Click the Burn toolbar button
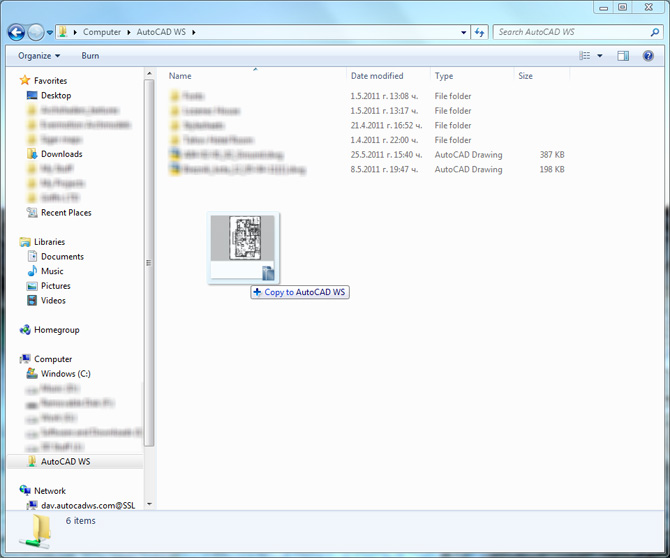 90,56
